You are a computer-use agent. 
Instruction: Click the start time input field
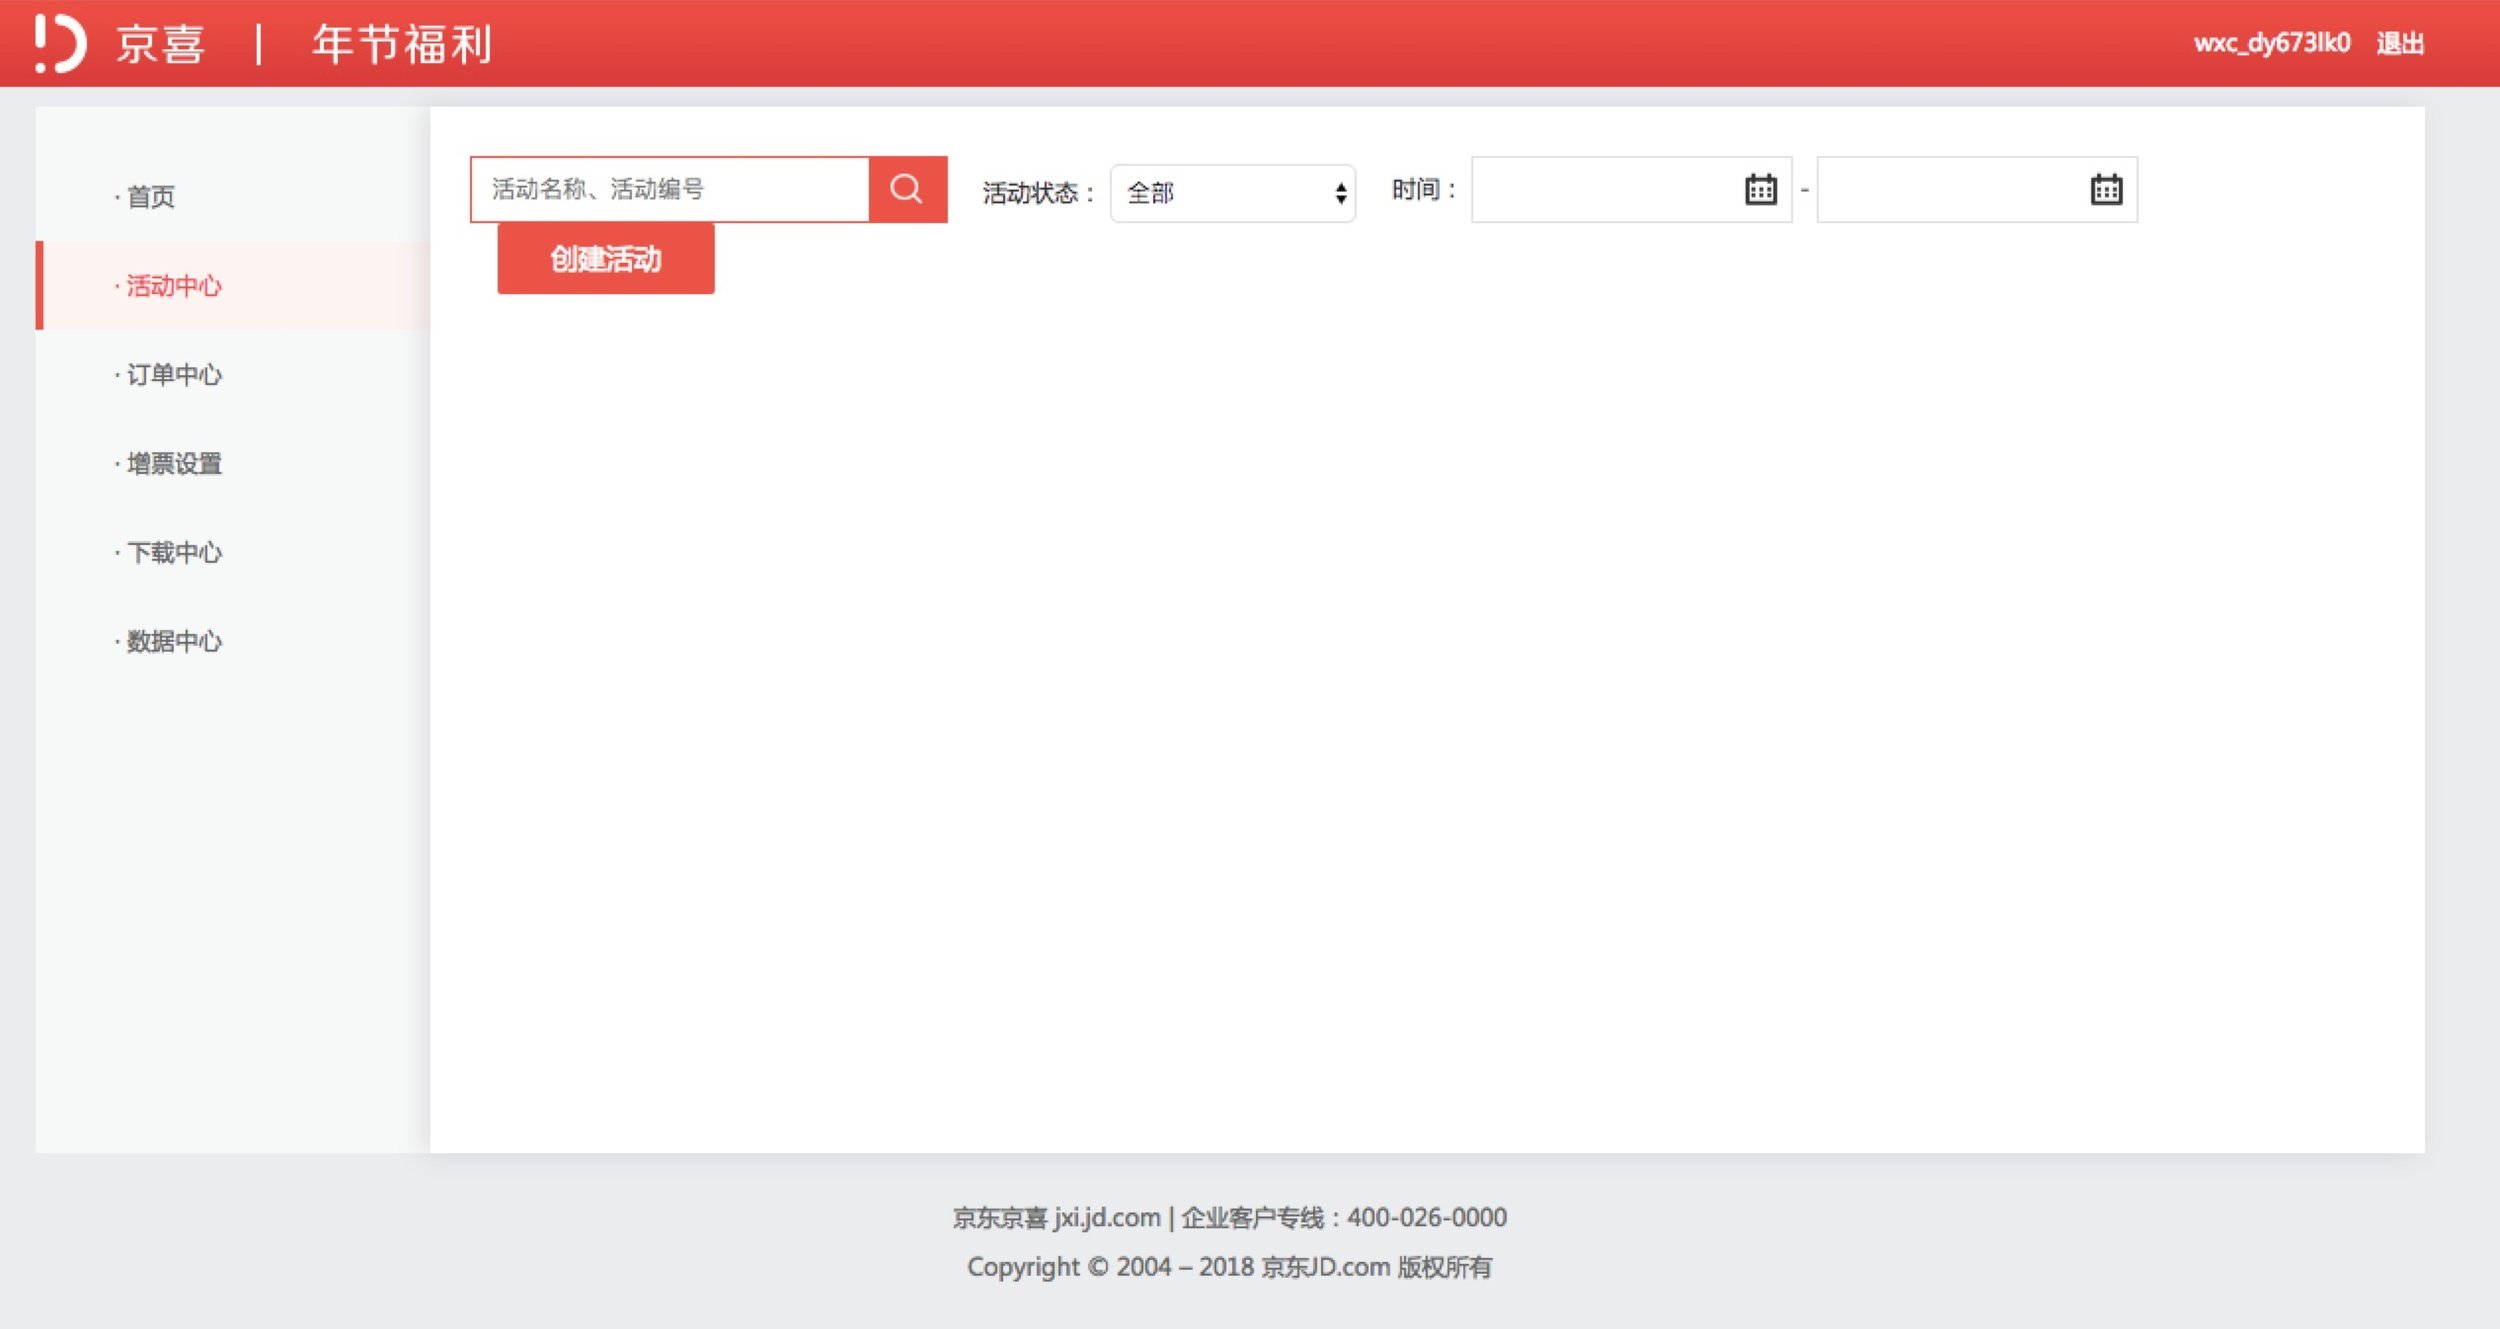1605,190
